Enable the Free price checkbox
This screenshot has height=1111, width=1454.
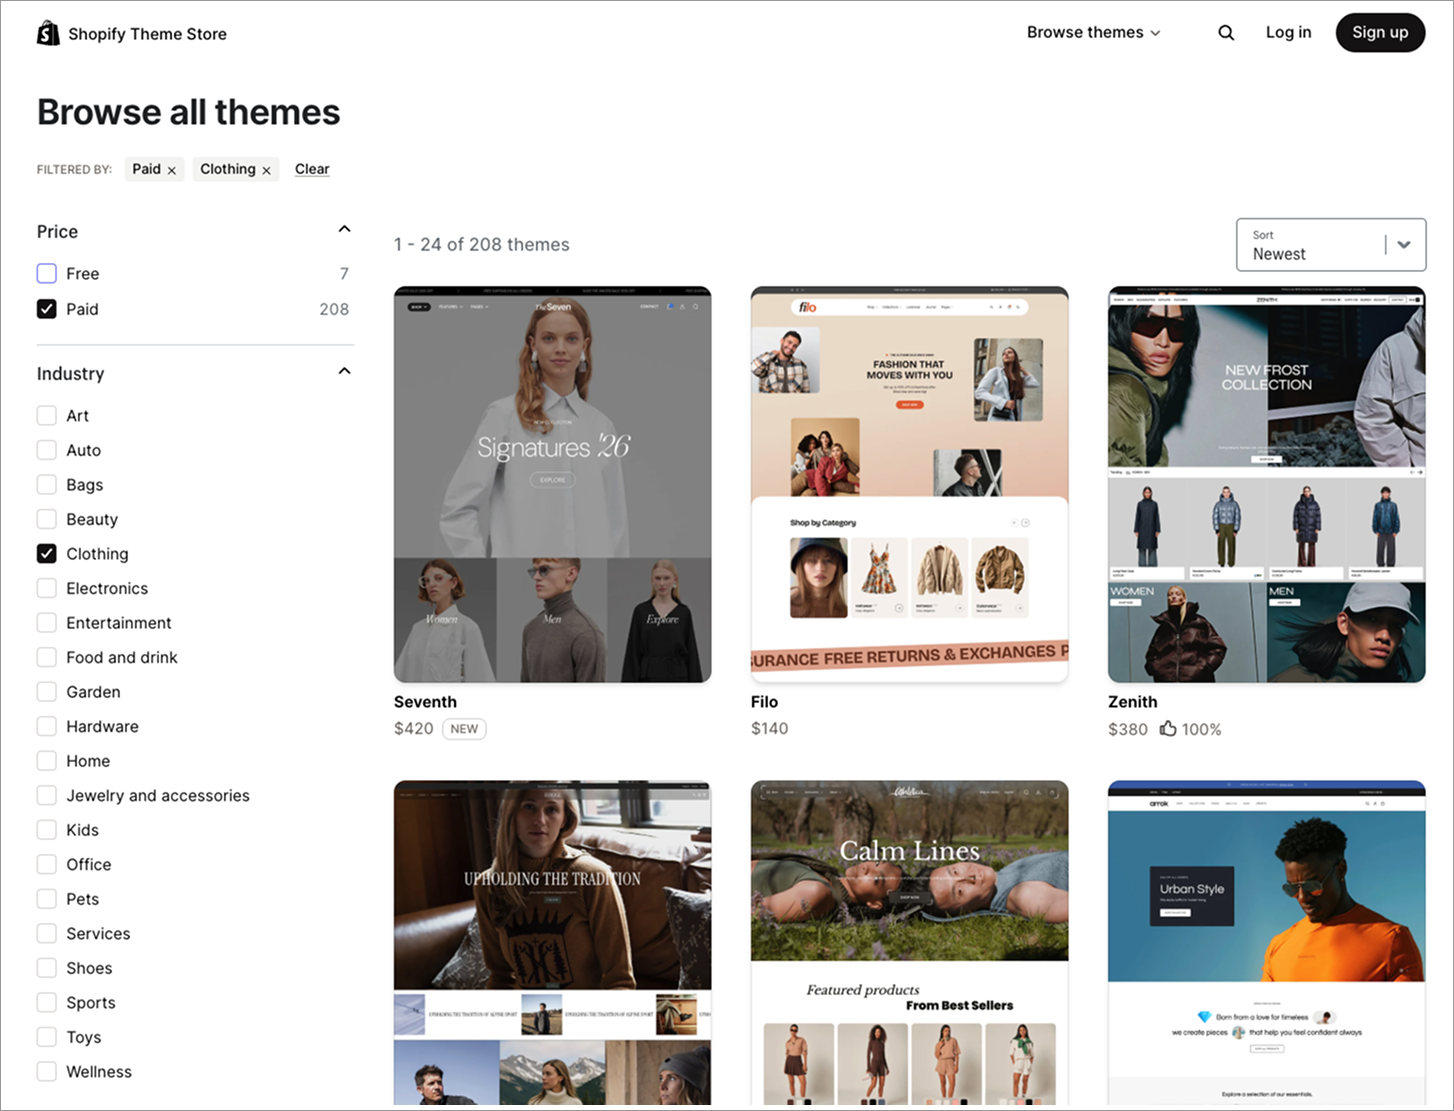(47, 274)
